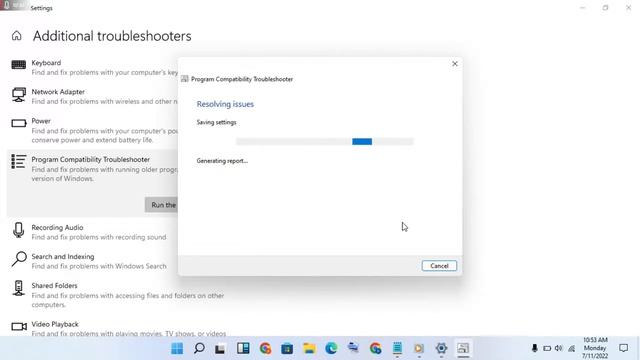This screenshot has height=360, width=640.
Task: Open the first Chrome taskbar icon
Action: [265, 348]
